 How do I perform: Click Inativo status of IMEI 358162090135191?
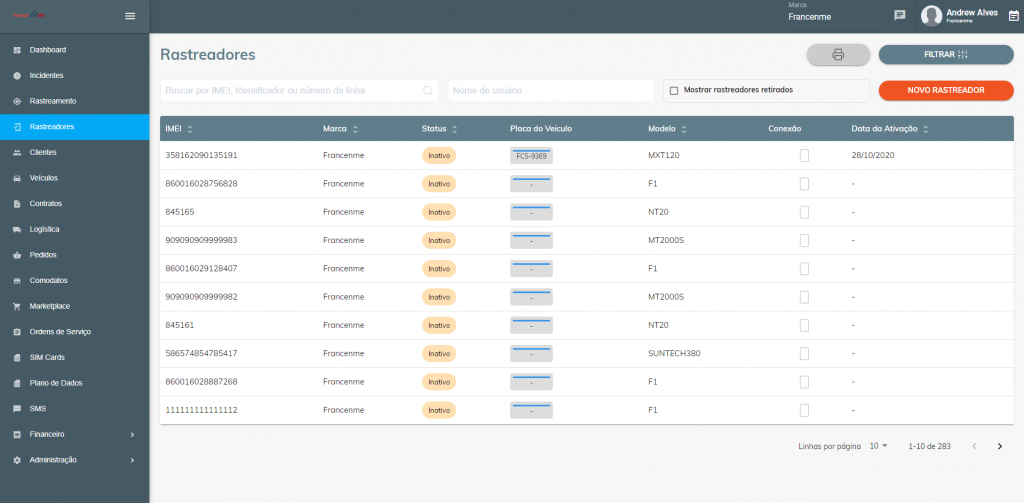439,155
